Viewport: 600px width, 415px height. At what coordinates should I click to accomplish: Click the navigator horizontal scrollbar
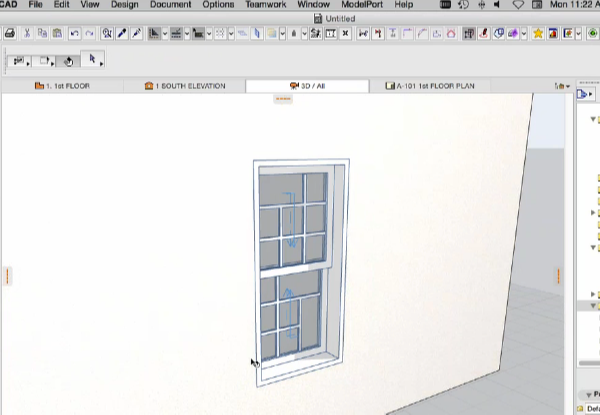pyautogui.click(x=589, y=363)
